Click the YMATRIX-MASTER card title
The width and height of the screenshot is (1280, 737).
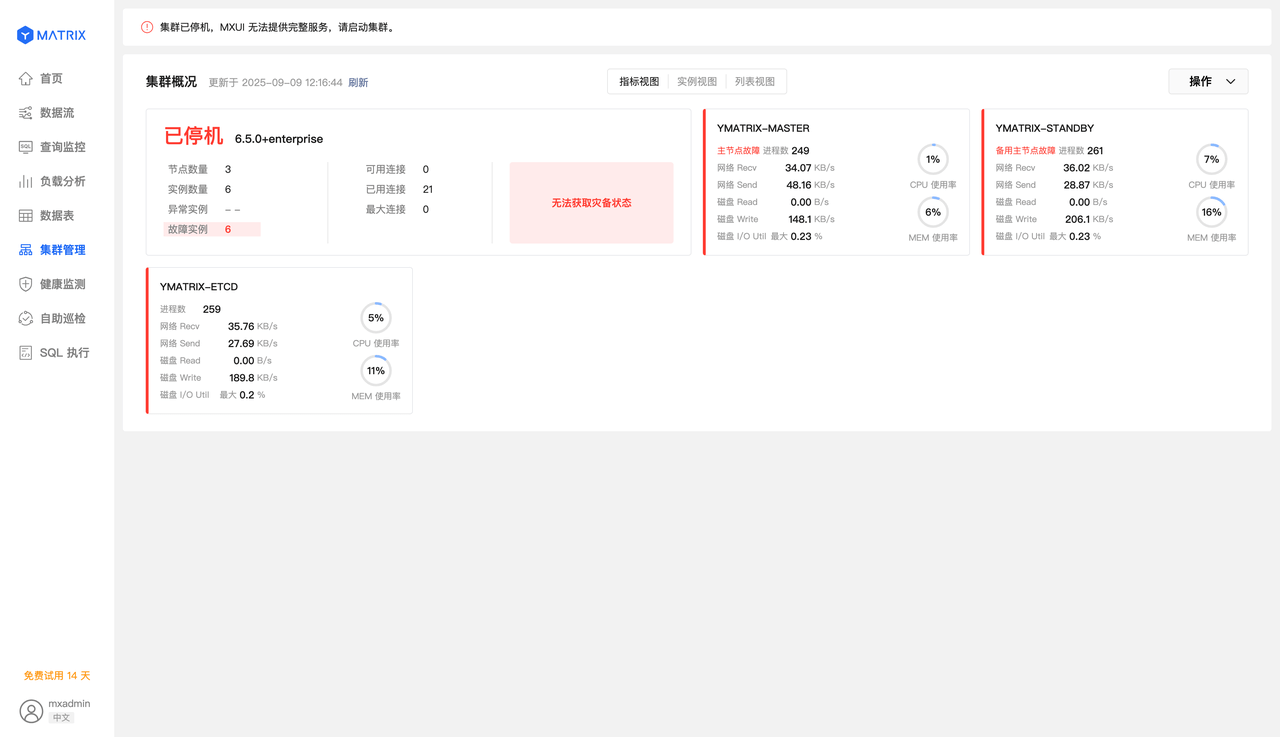tap(763, 128)
